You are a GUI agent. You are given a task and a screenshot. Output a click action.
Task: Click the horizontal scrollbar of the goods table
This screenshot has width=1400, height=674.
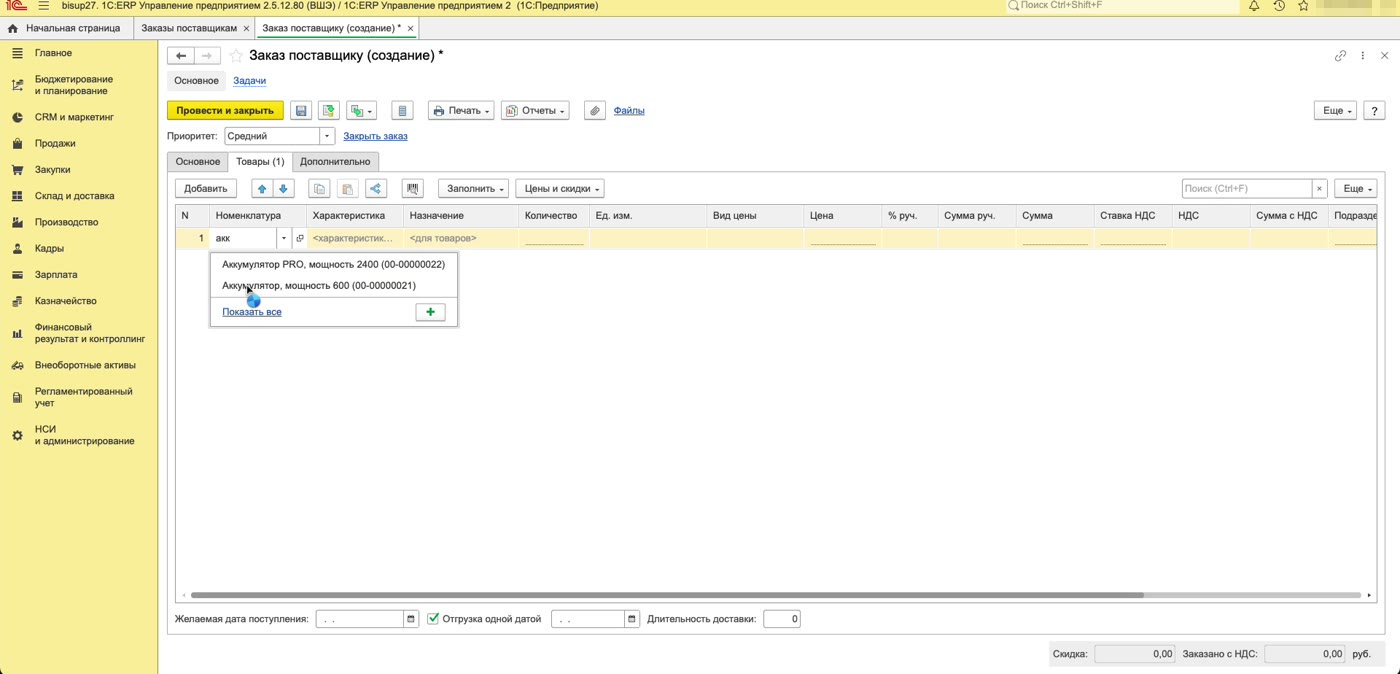point(667,595)
